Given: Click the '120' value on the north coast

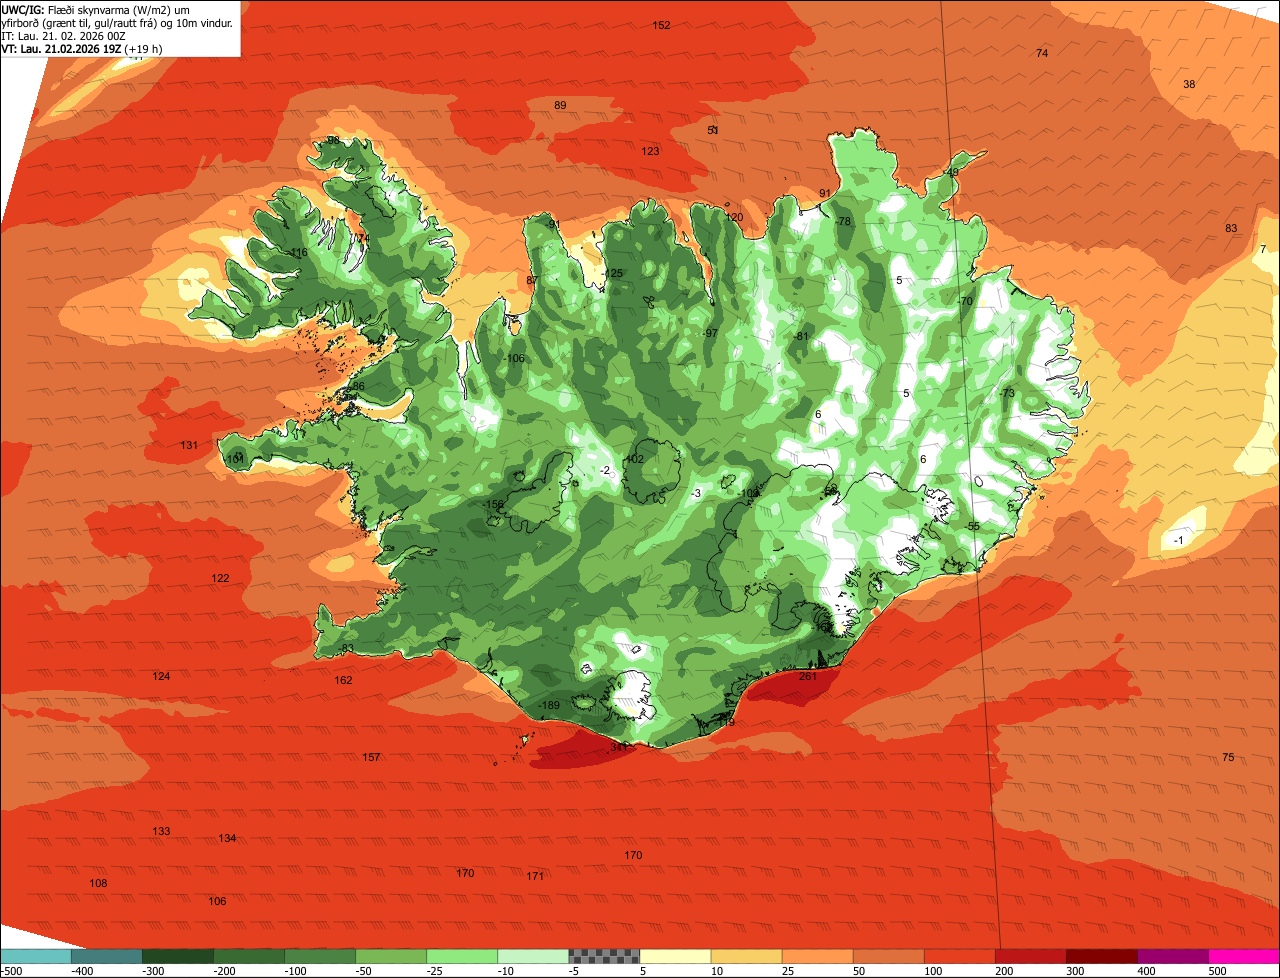Looking at the screenshot, I should pos(734,217).
